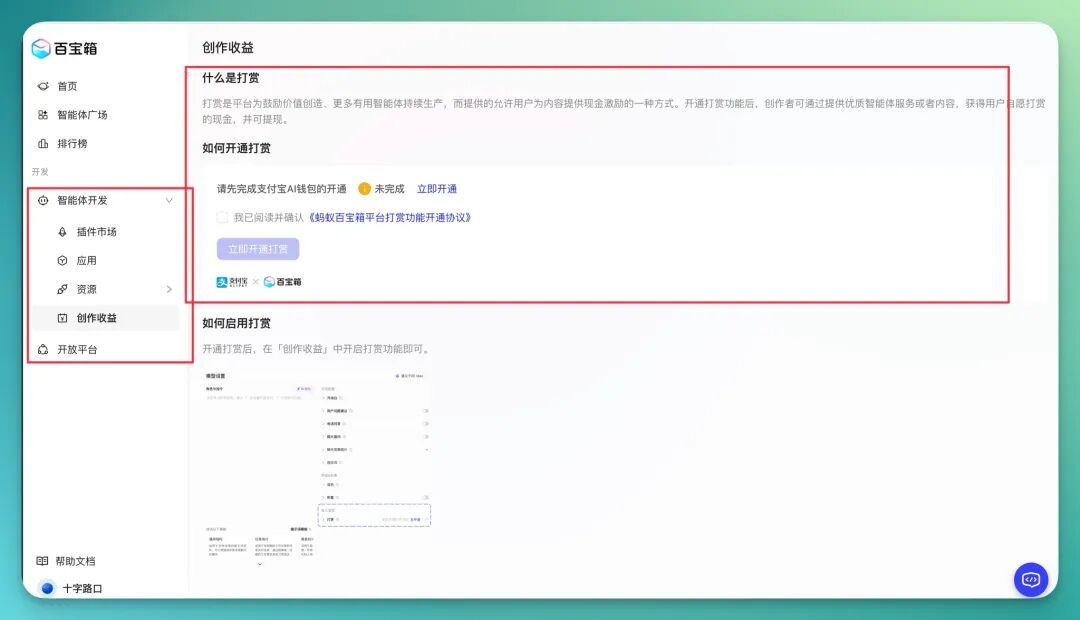1080x620 pixels.
Task: Click the 资源 icon in sidebar
Action: click(63, 289)
